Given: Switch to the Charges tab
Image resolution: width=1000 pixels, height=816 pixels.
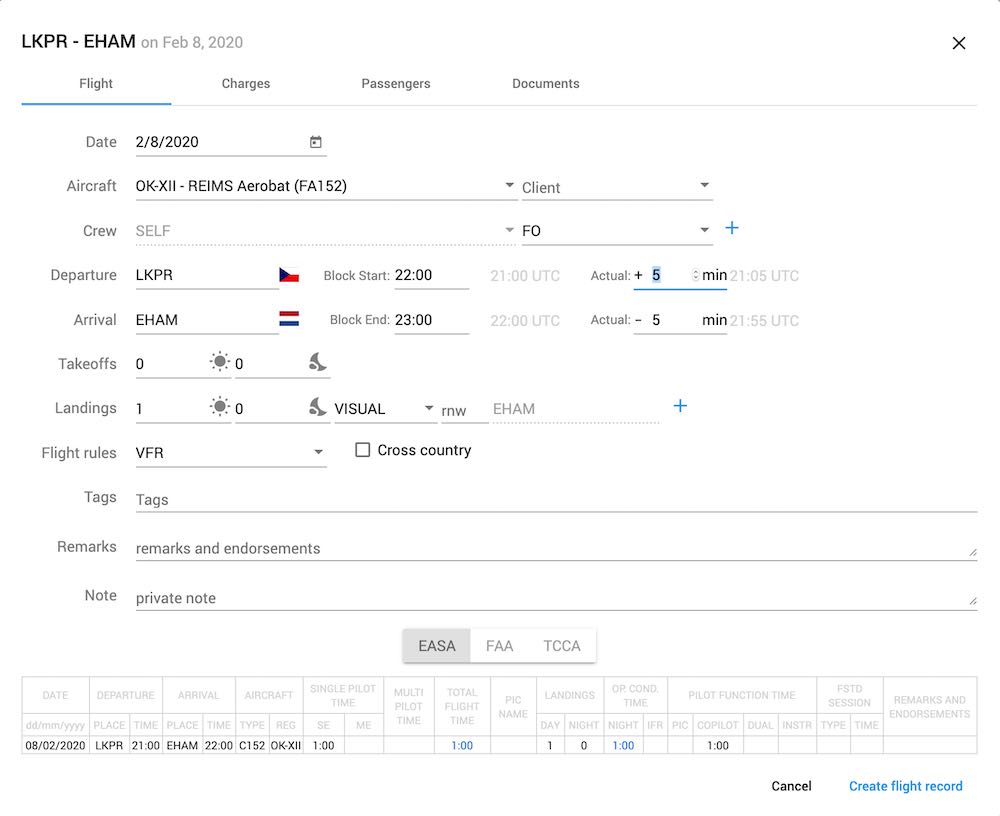Looking at the screenshot, I should (x=246, y=84).
